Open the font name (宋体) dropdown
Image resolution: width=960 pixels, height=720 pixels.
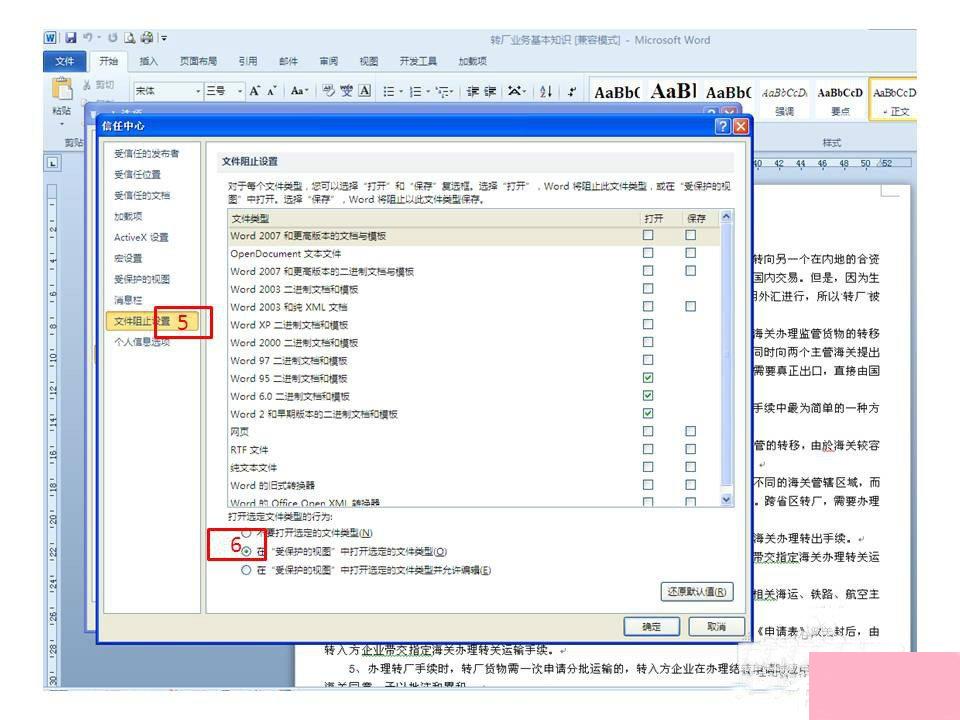tap(198, 91)
